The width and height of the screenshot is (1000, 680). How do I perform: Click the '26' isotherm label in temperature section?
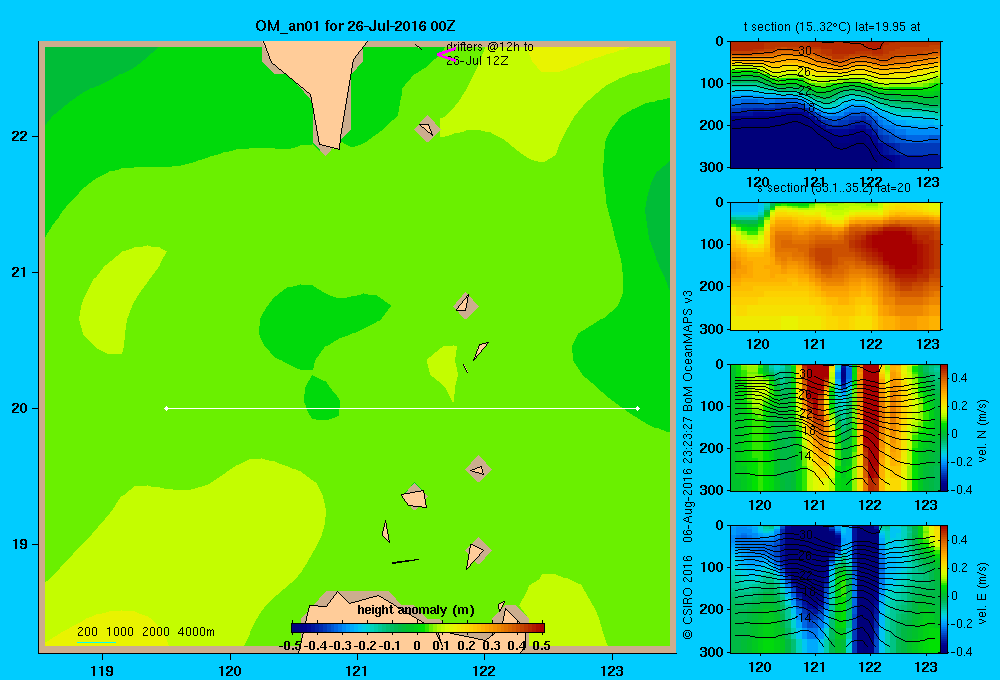pos(804,71)
